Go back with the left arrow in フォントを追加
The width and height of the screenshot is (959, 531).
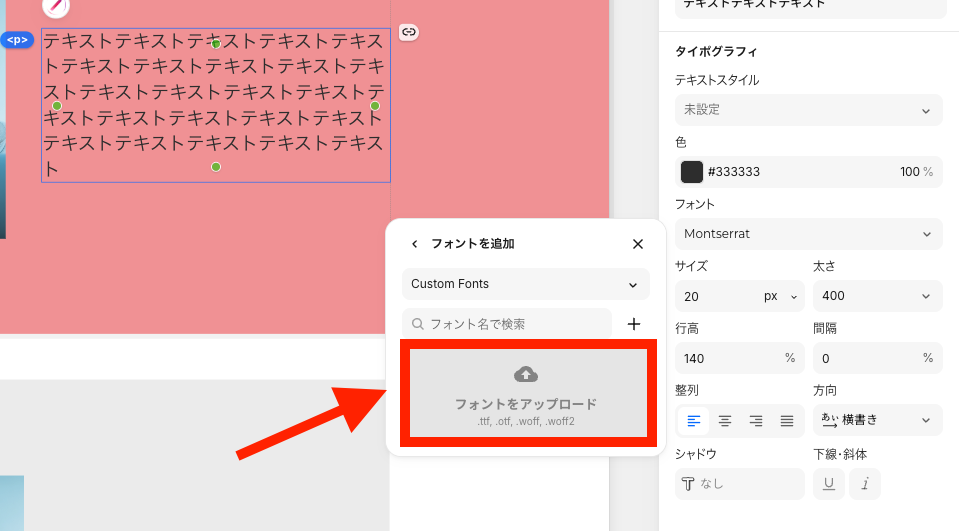pos(415,244)
